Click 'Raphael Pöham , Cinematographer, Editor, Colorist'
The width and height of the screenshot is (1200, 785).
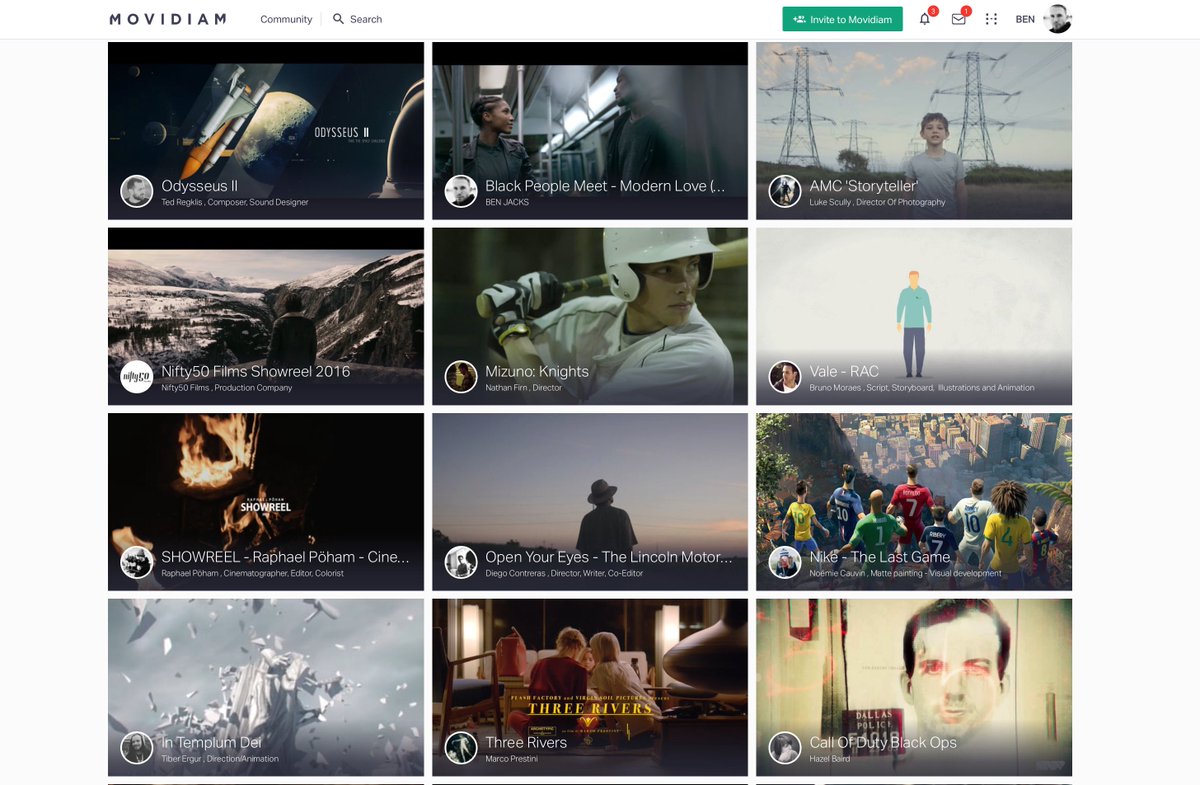pos(252,574)
